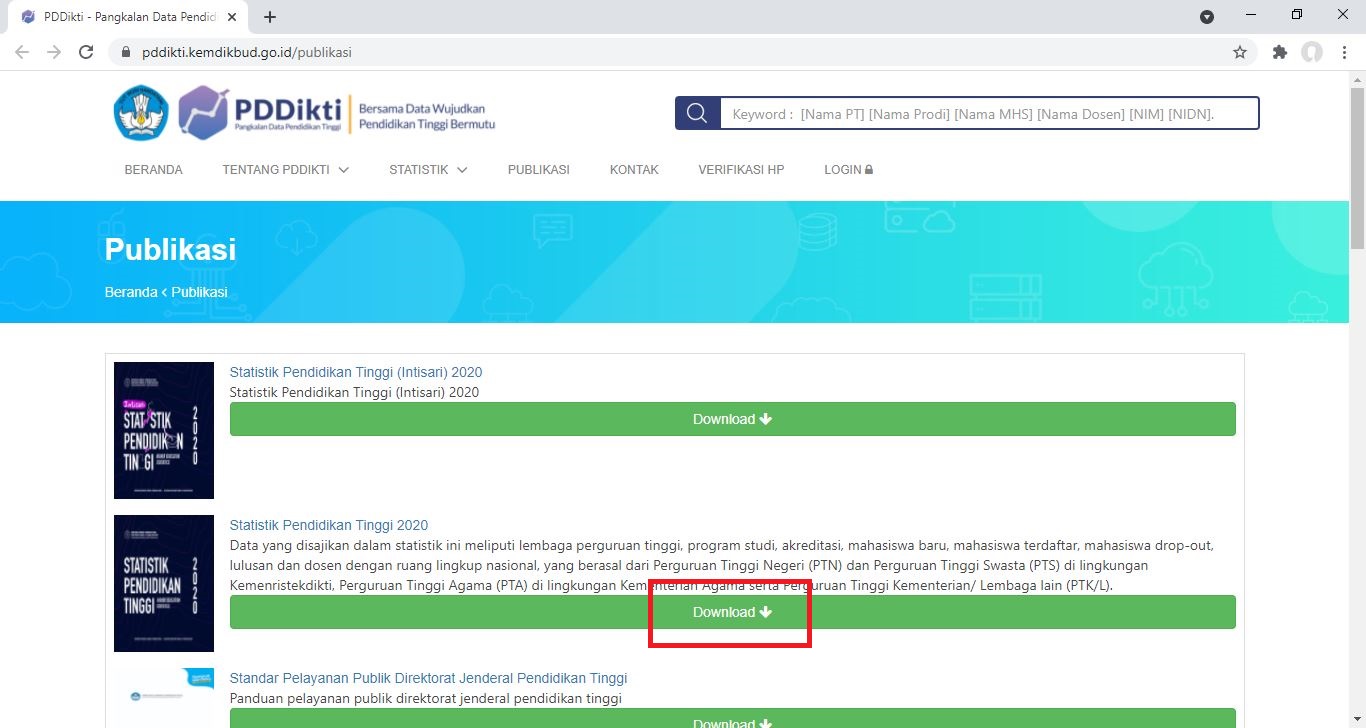Open the Chrome profile avatar
This screenshot has width=1366, height=728.
pos(1312,52)
